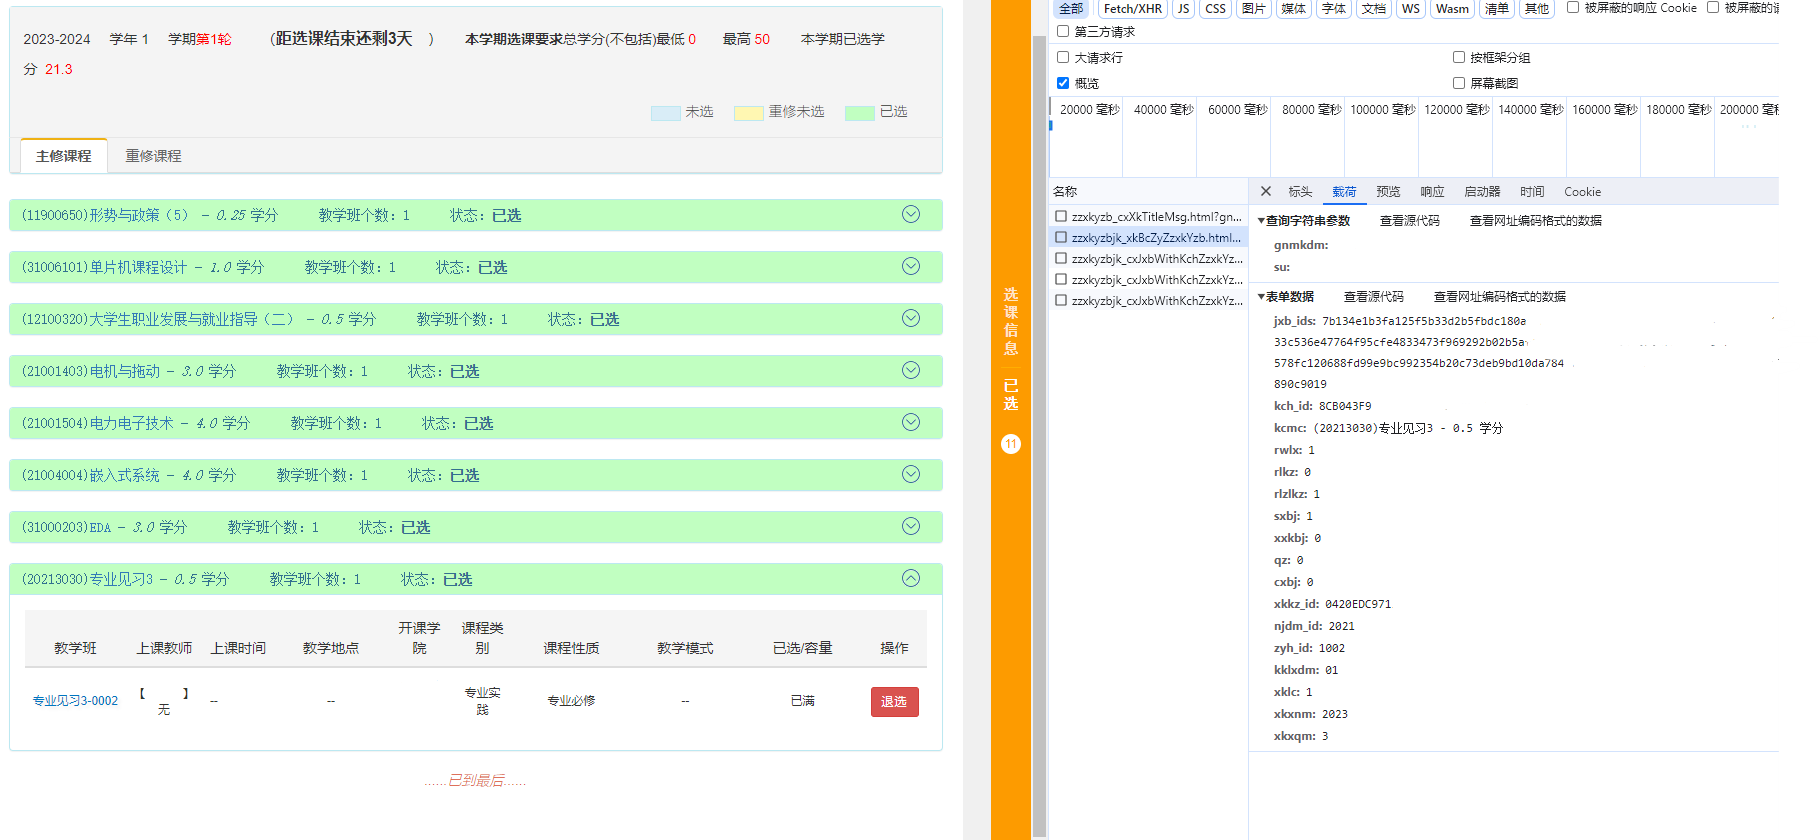Filter requests by Fetch/XHR
Viewport: 1818px width, 840px height.
point(1133,8)
